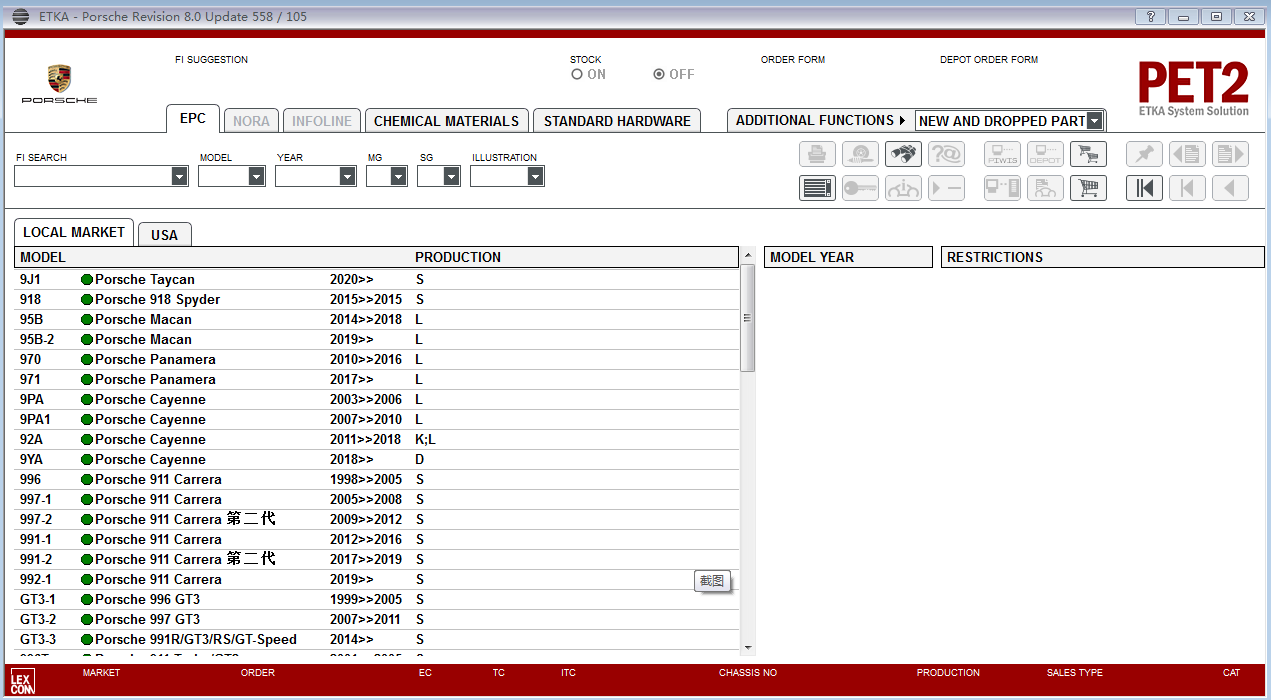Select the OFF stock radio button
1271x700 pixels.
tap(658, 74)
